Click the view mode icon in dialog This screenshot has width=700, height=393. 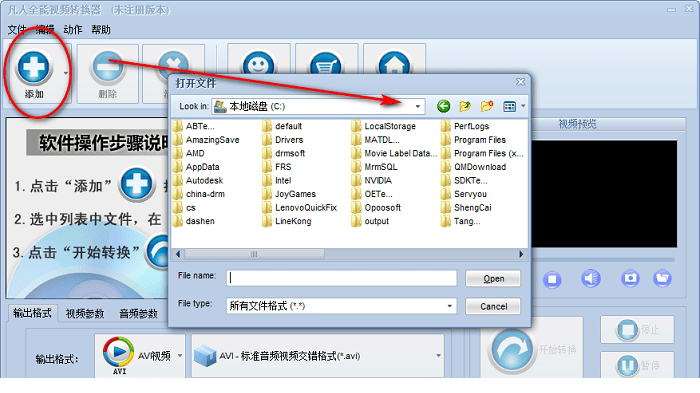point(509,106)
